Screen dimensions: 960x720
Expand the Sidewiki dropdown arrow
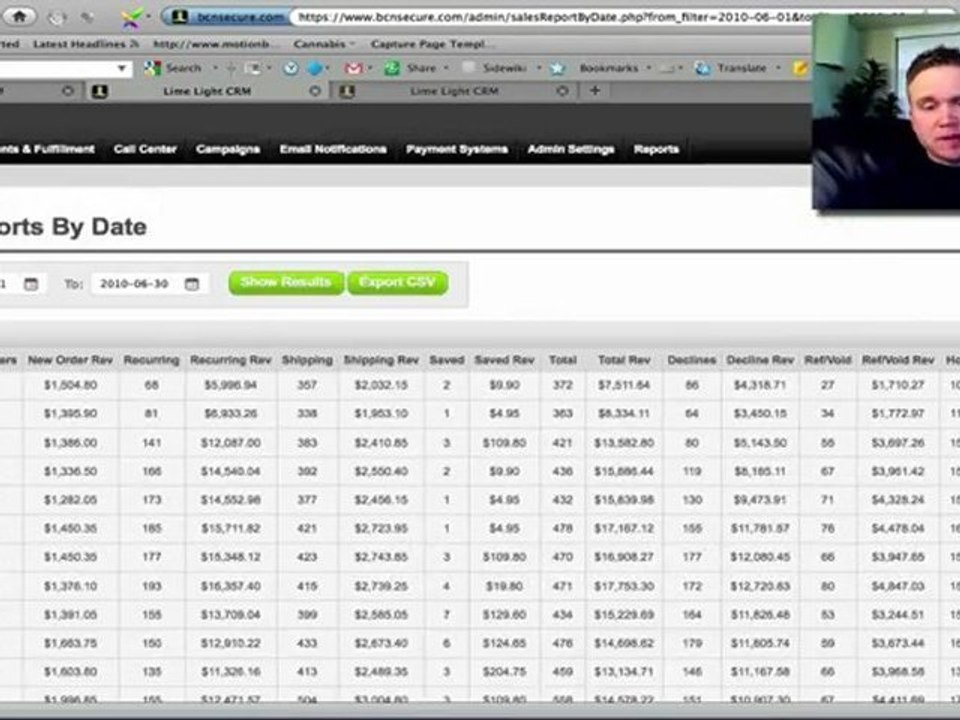(x=539, y=68)
